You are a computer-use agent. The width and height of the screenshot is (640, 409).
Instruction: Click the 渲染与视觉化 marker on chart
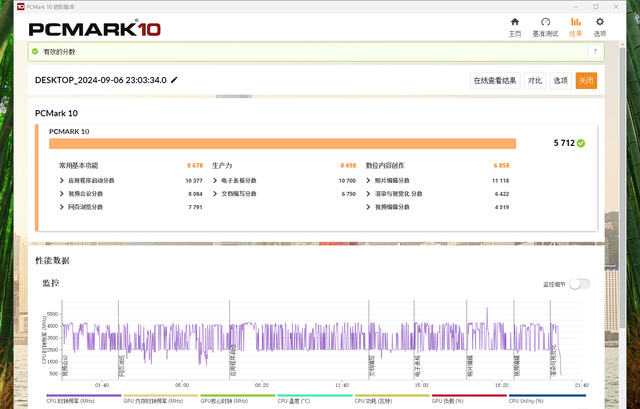point(553,361)
